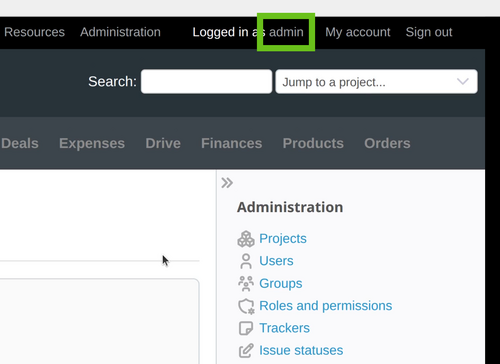
Task: Open the Projects cubes icon
Action: click(246, 239)
